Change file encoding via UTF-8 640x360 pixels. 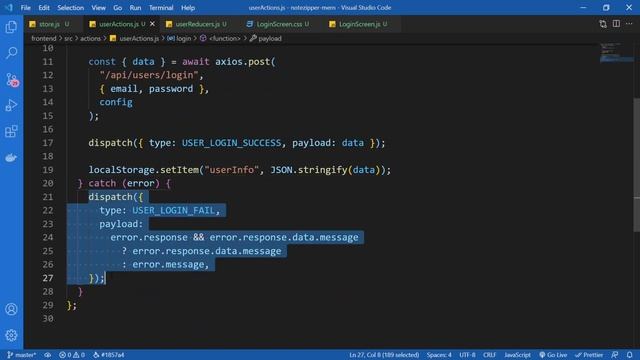click(x=467, y=355)
